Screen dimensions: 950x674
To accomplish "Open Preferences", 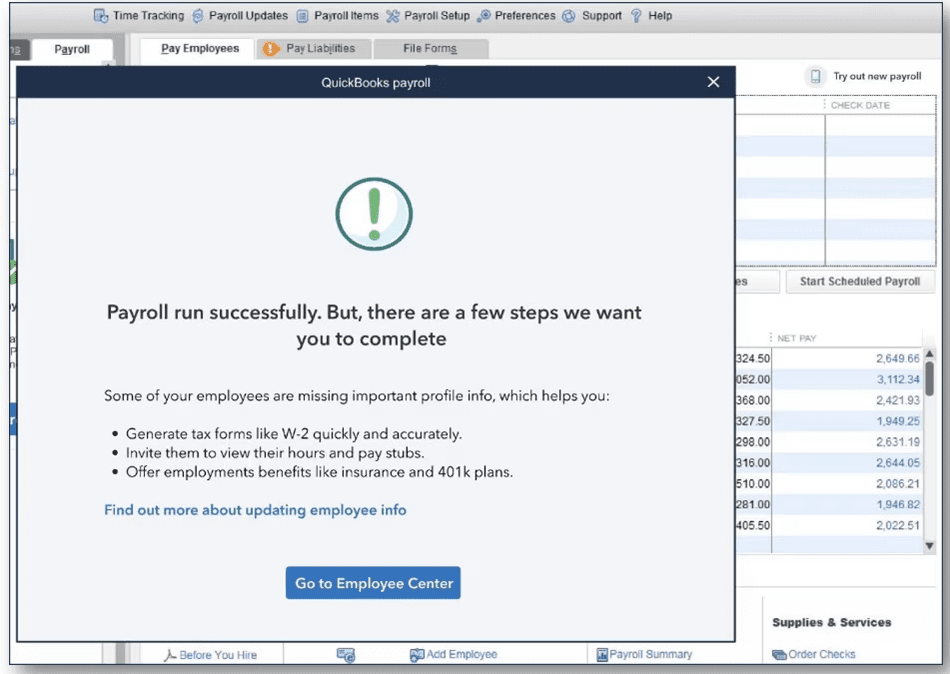I will click(x=525, y=16).
